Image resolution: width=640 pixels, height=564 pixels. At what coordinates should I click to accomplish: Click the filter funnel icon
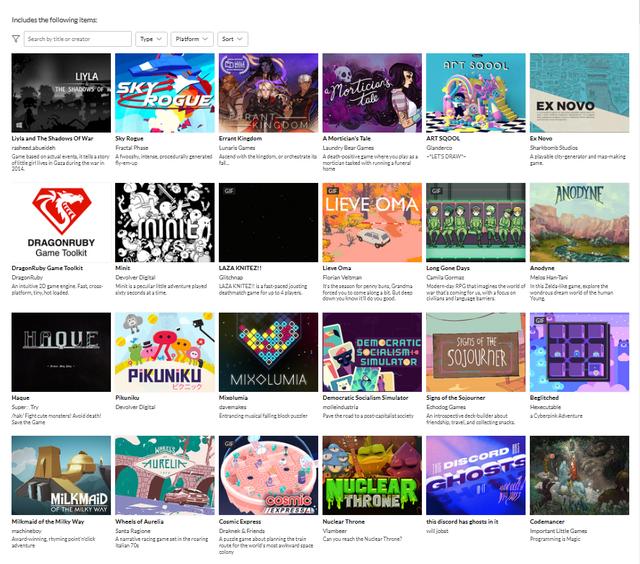point(16,39)
